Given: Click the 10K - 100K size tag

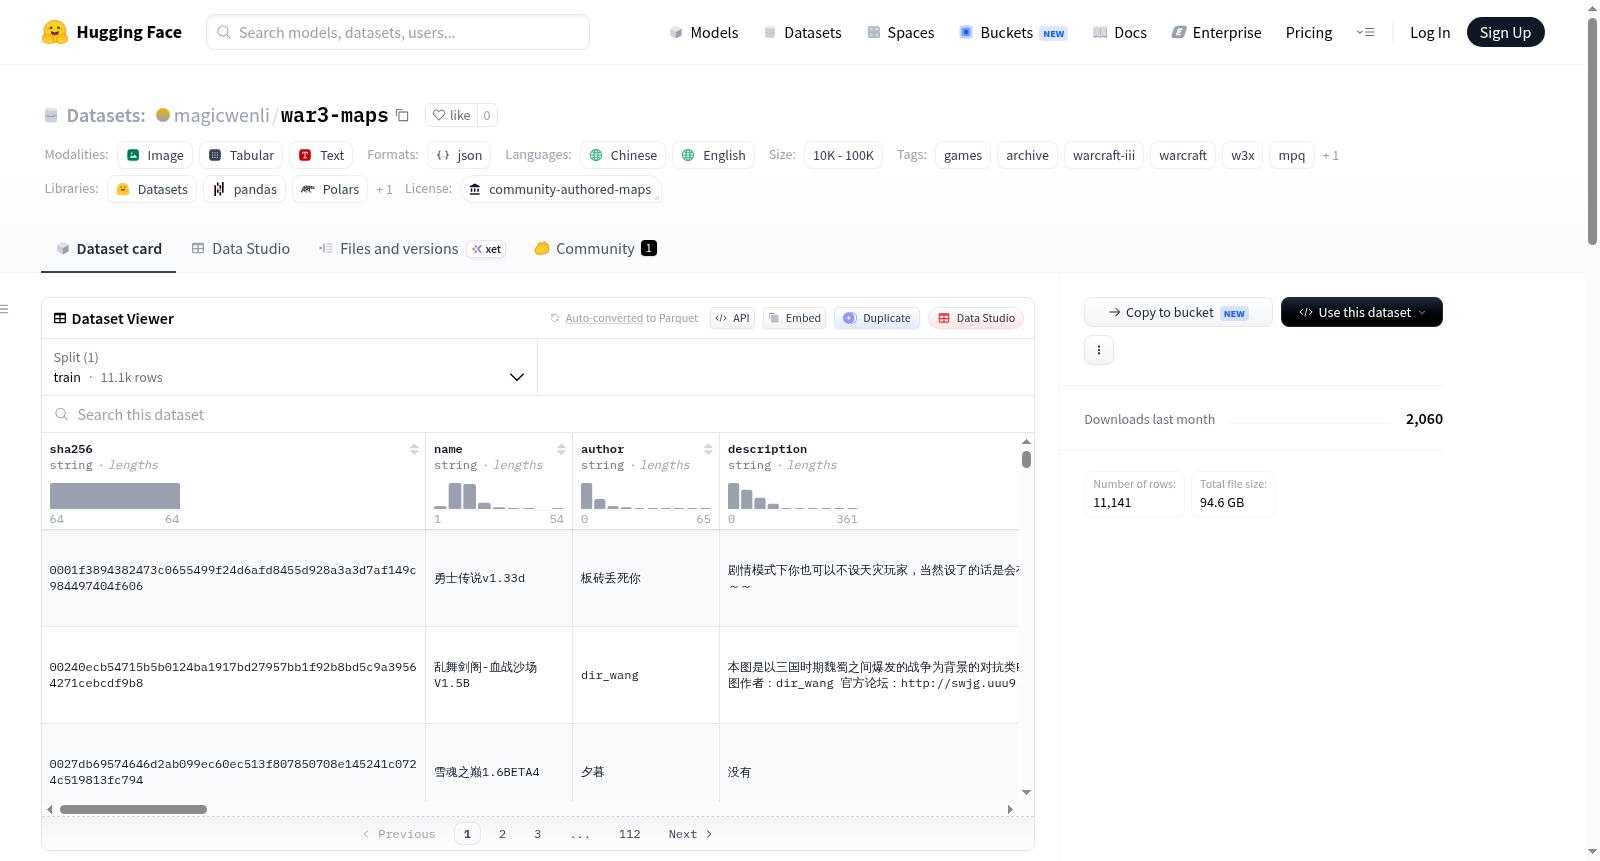Looking at the screenshot, I should 843,155.
